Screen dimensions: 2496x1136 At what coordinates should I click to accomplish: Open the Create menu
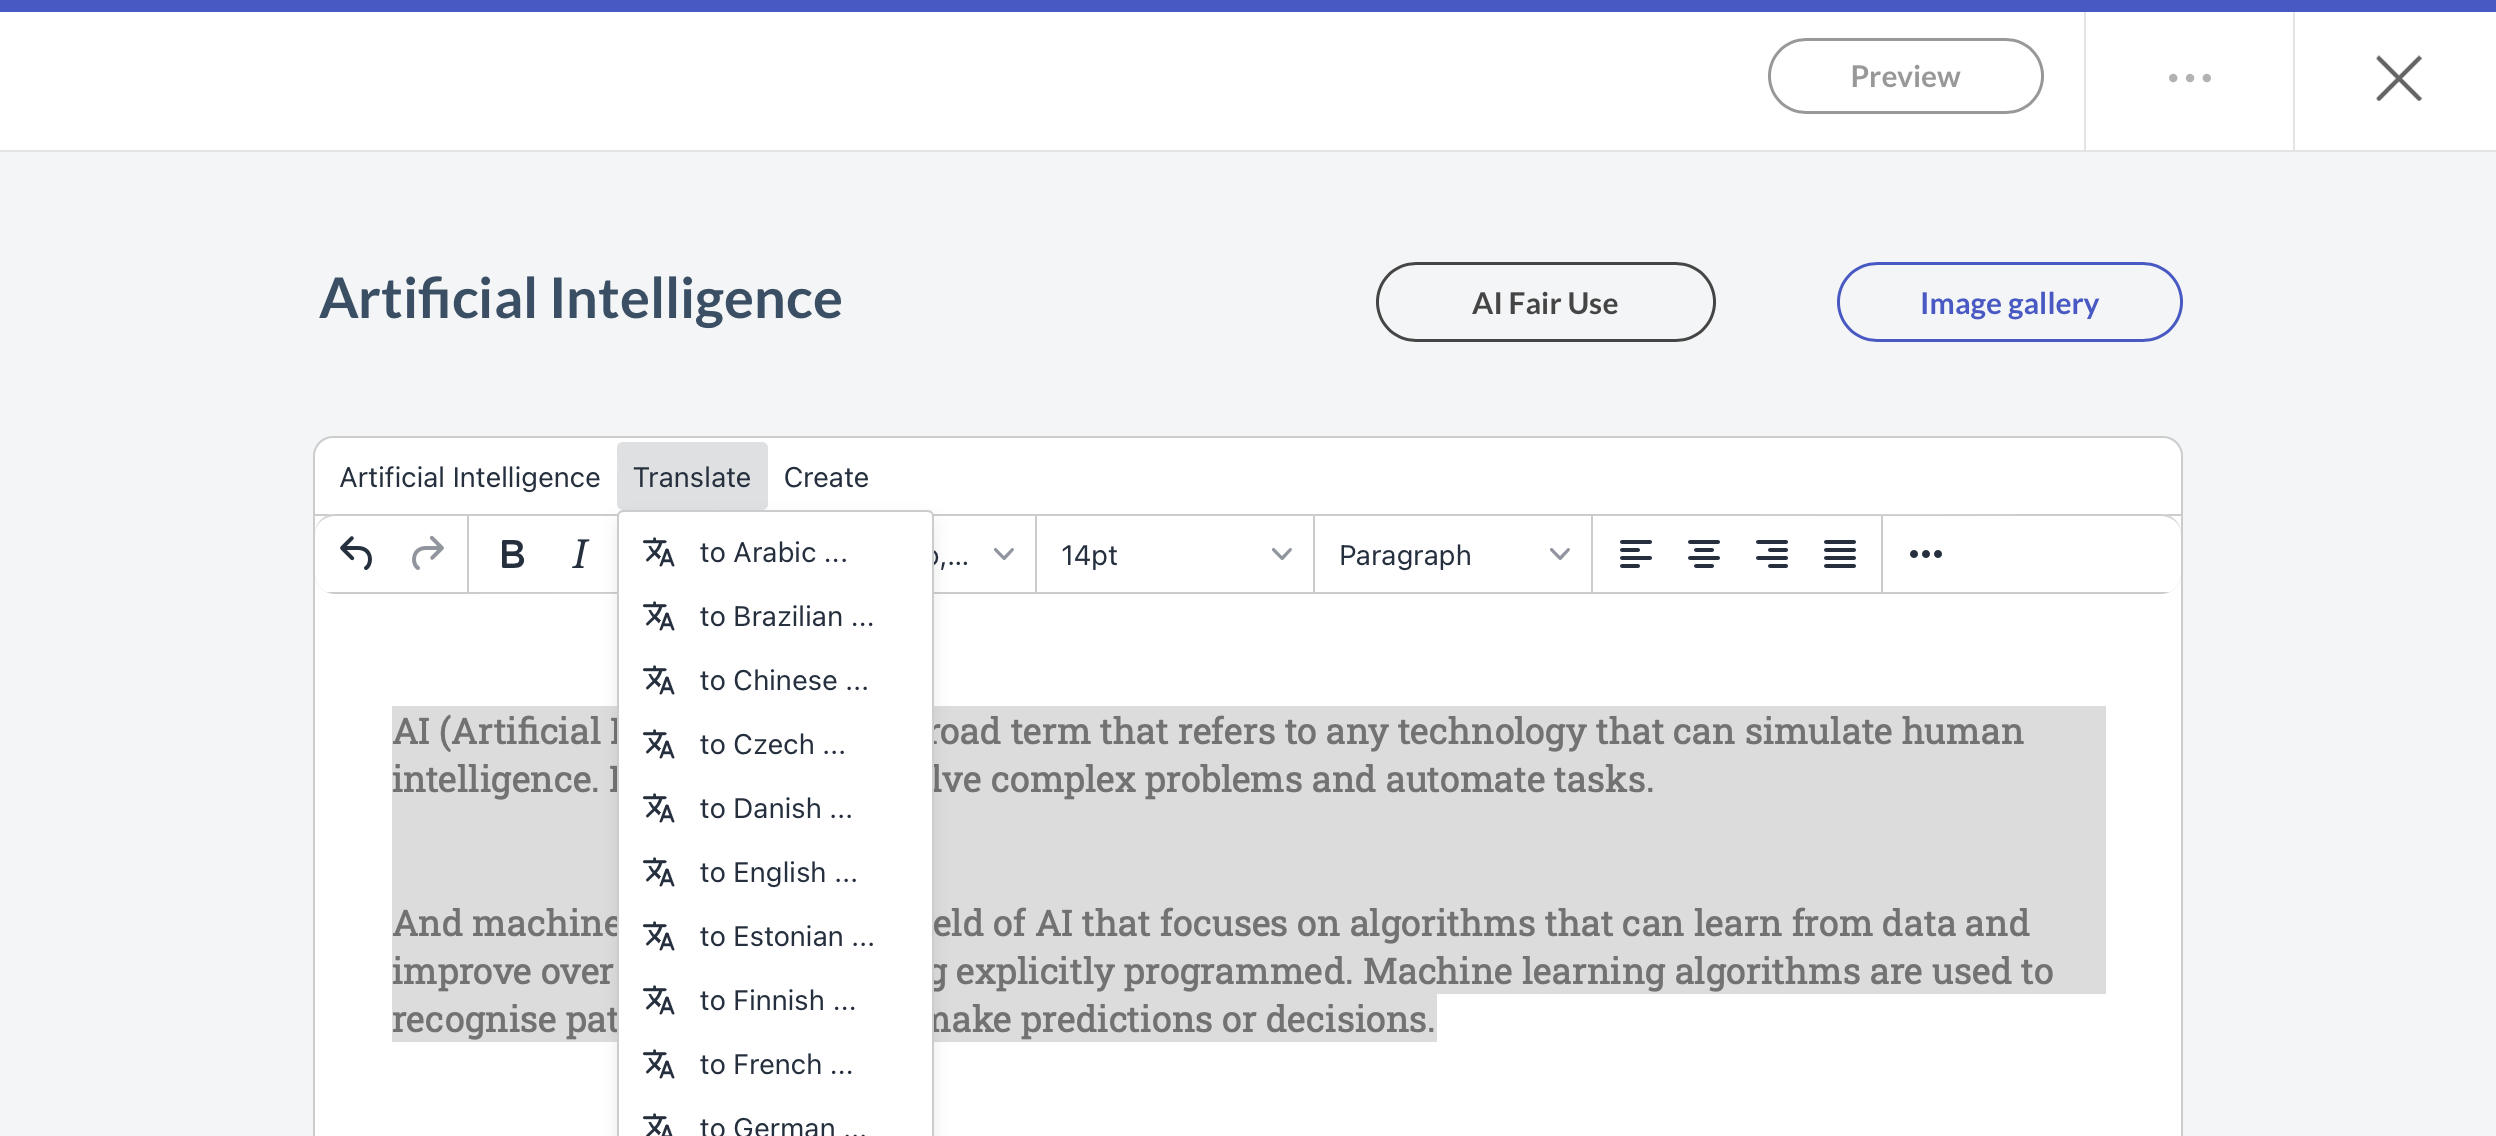(x=825, y=477)
